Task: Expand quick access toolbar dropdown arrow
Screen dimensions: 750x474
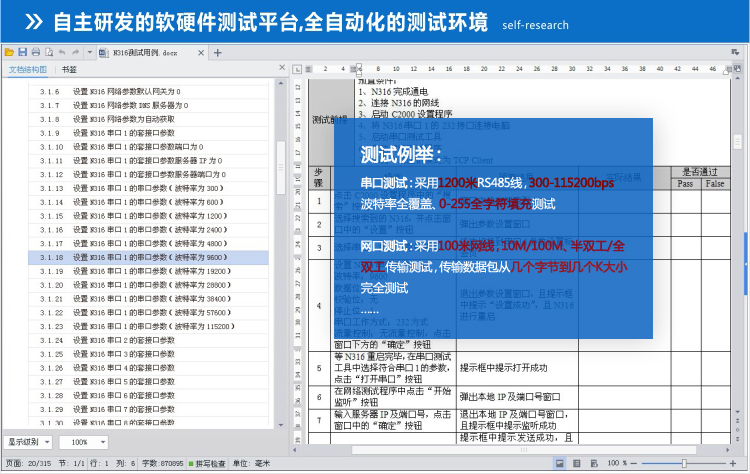Action: tap(90, 52)
